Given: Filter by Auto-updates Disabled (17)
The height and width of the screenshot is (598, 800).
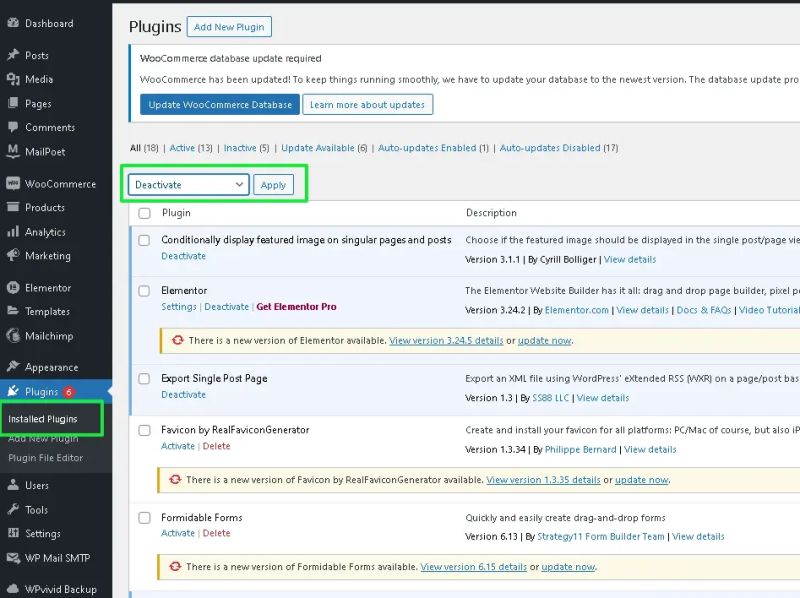Looking at the screenshot, I should pos(559,148).
